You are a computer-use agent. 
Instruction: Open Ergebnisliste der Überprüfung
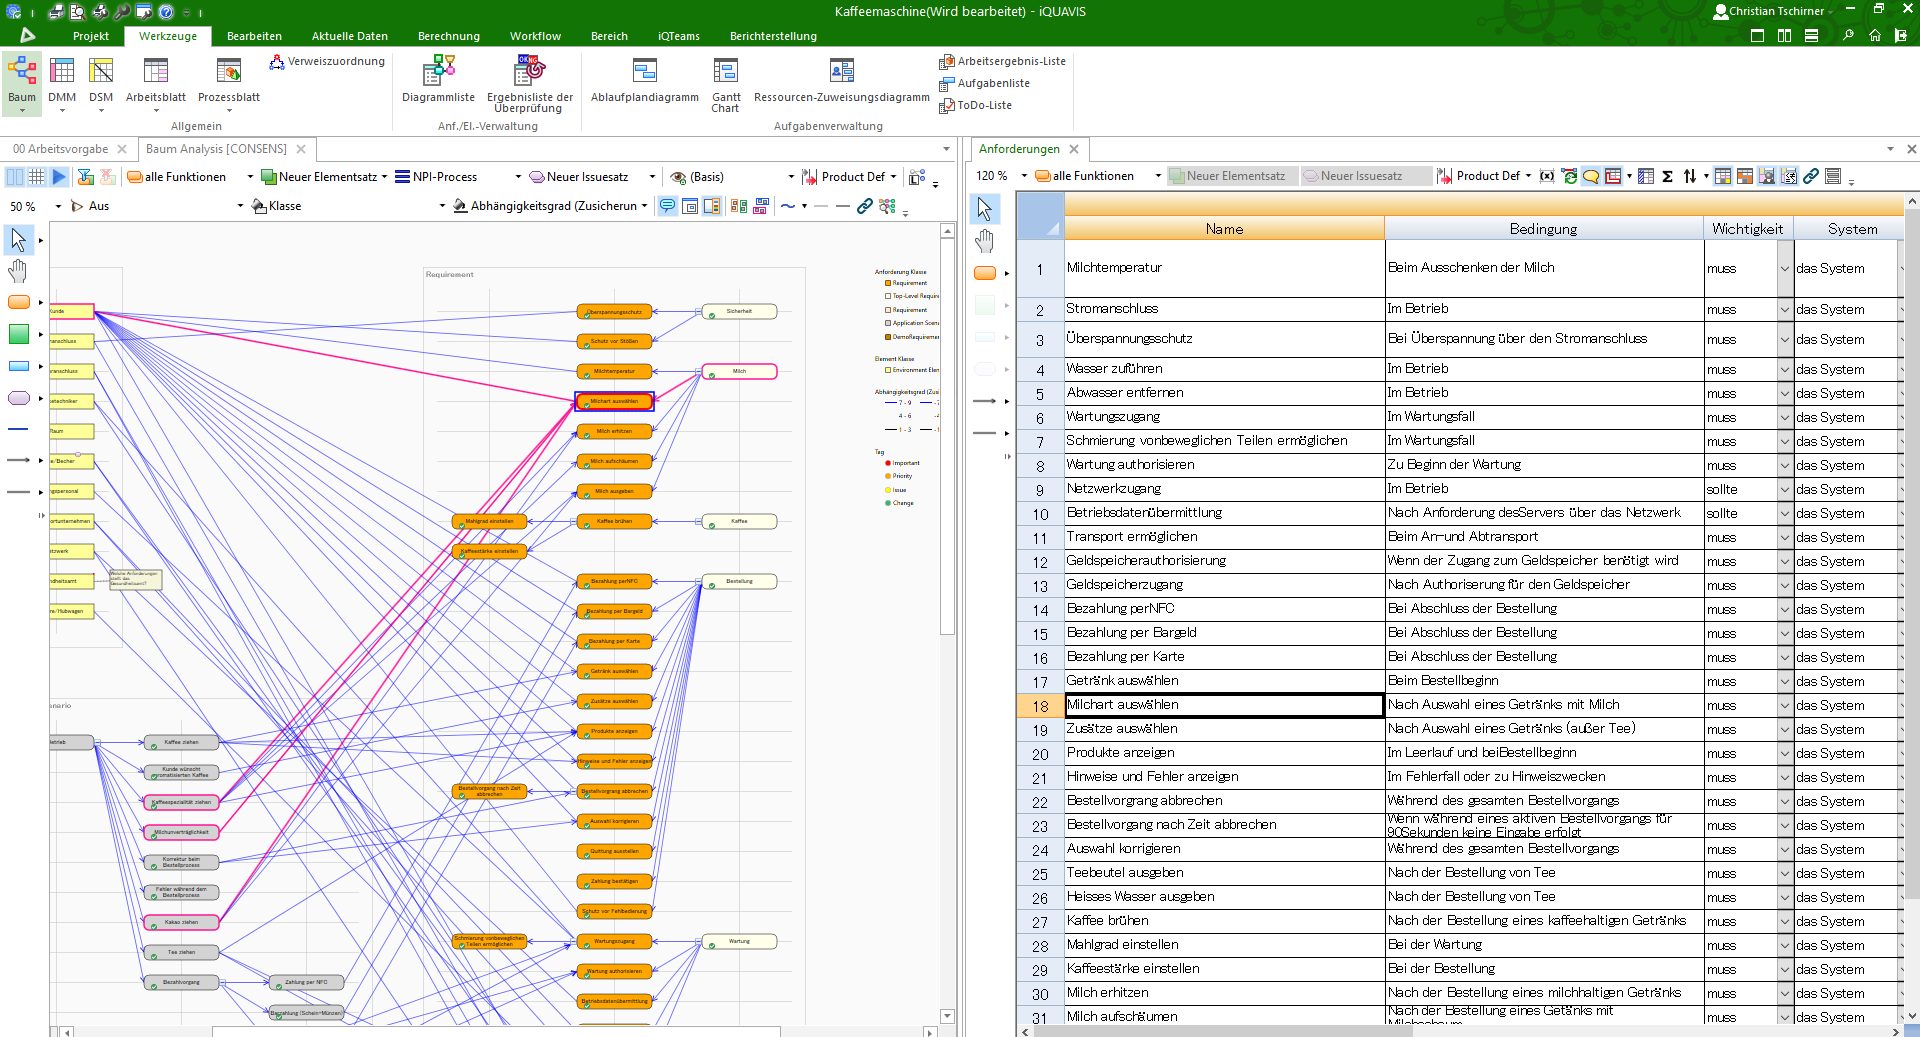[529, 84]
